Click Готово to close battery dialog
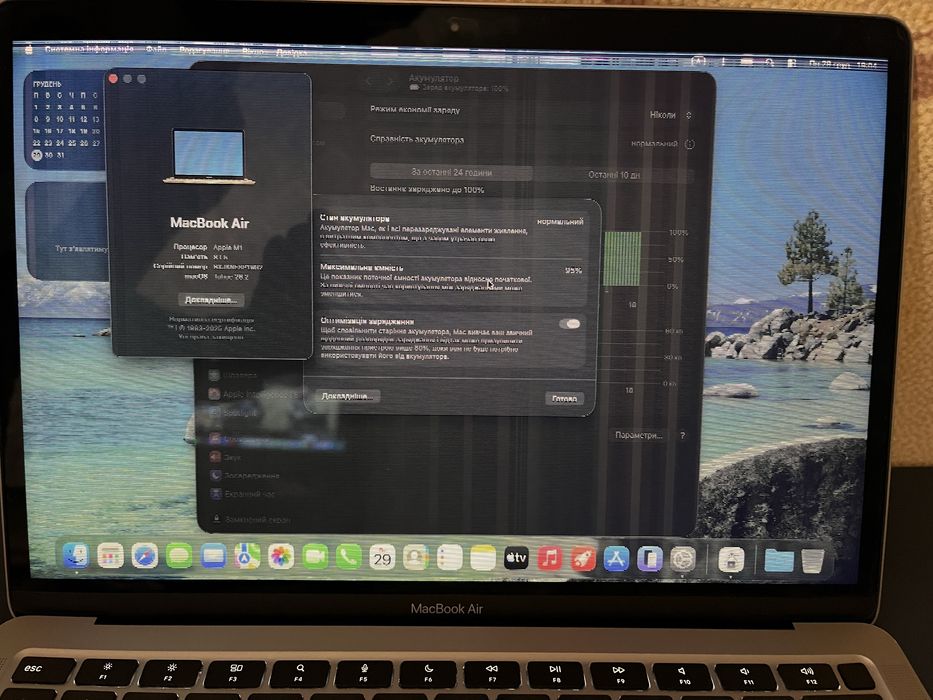The height and width of the screenshot is (700, 933). coord(564,398)
